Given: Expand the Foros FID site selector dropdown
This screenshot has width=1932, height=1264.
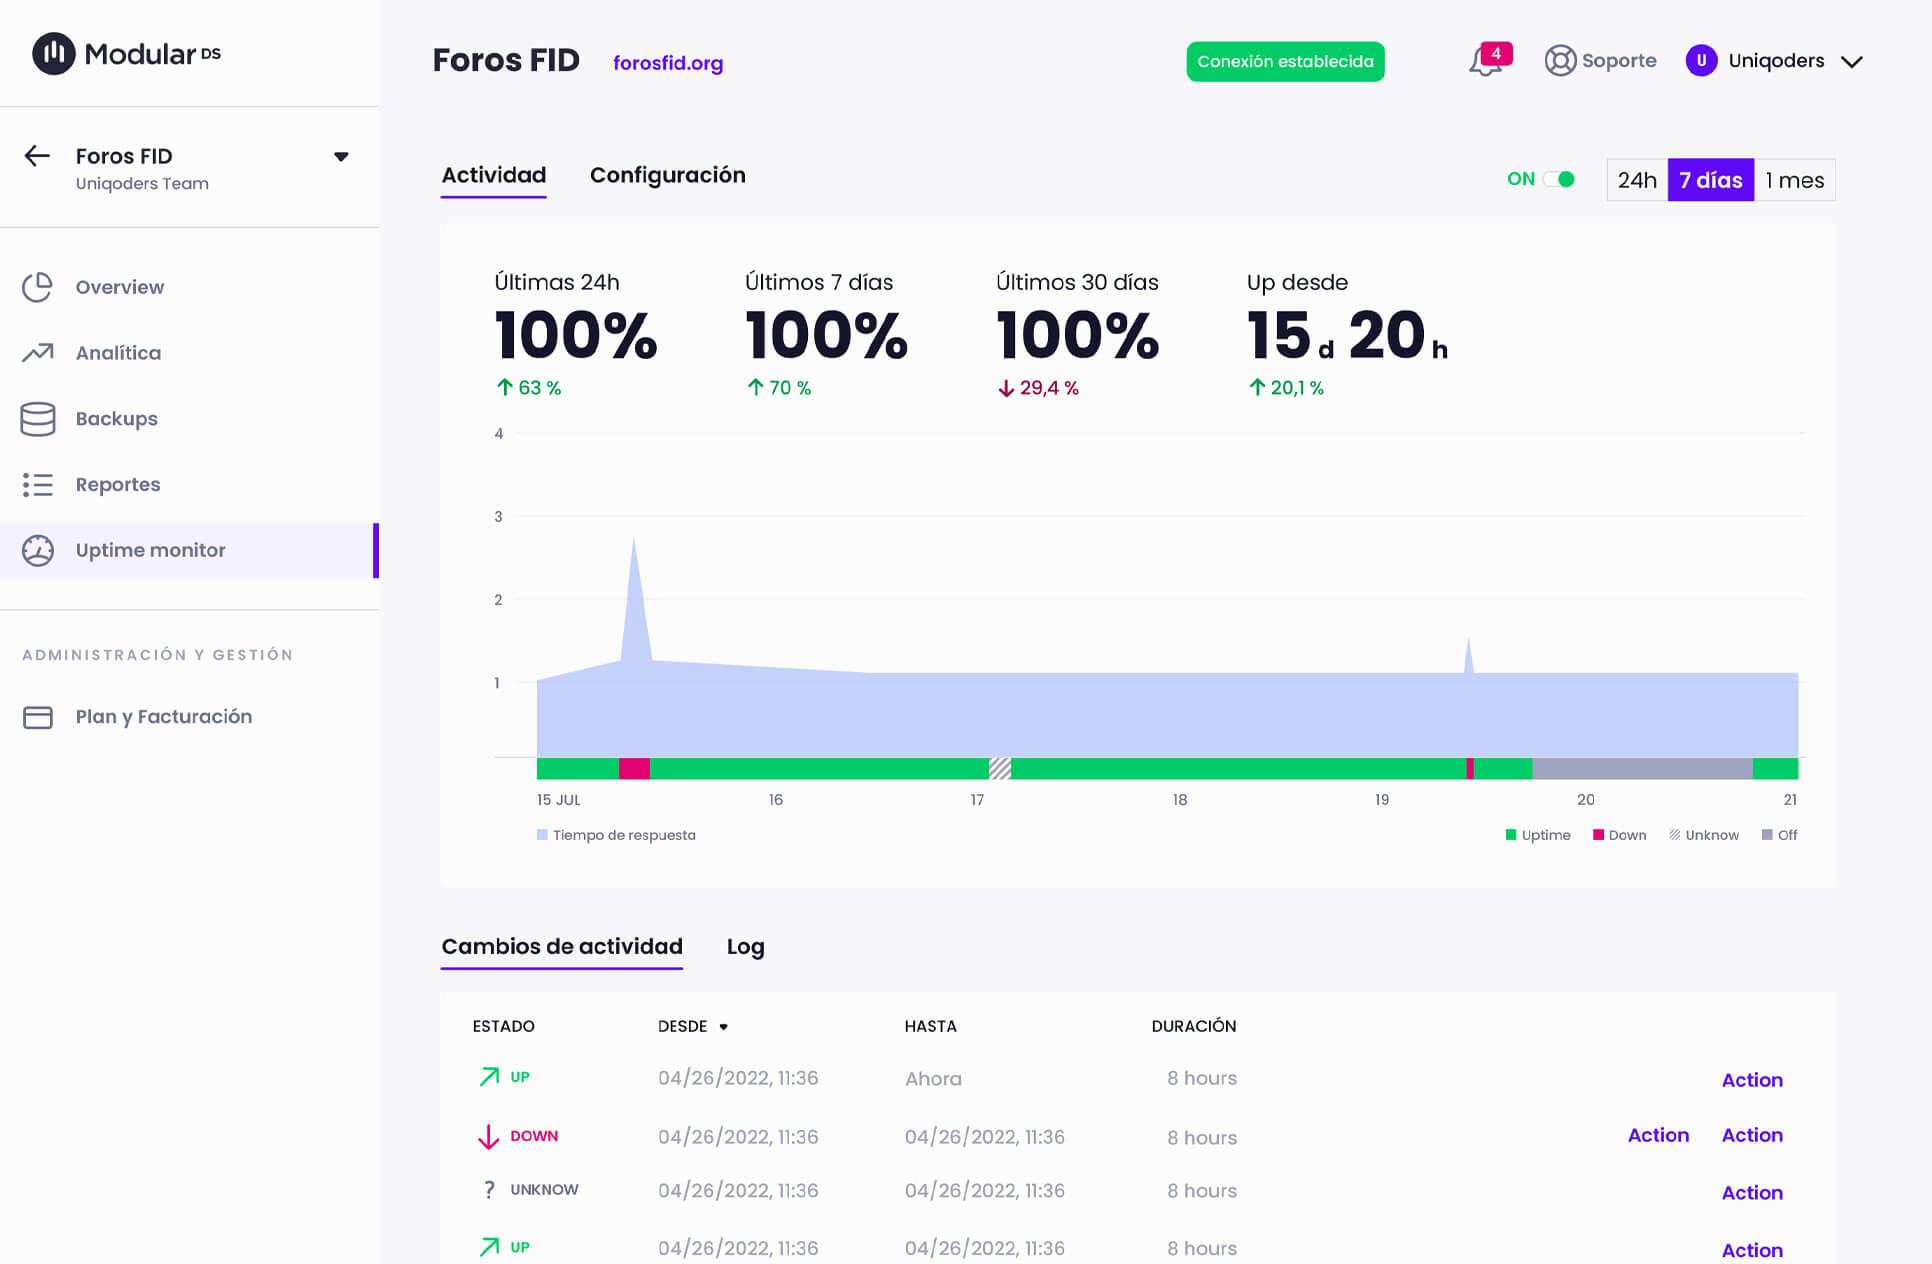Looking at the screenshot, I should (341, 157).
